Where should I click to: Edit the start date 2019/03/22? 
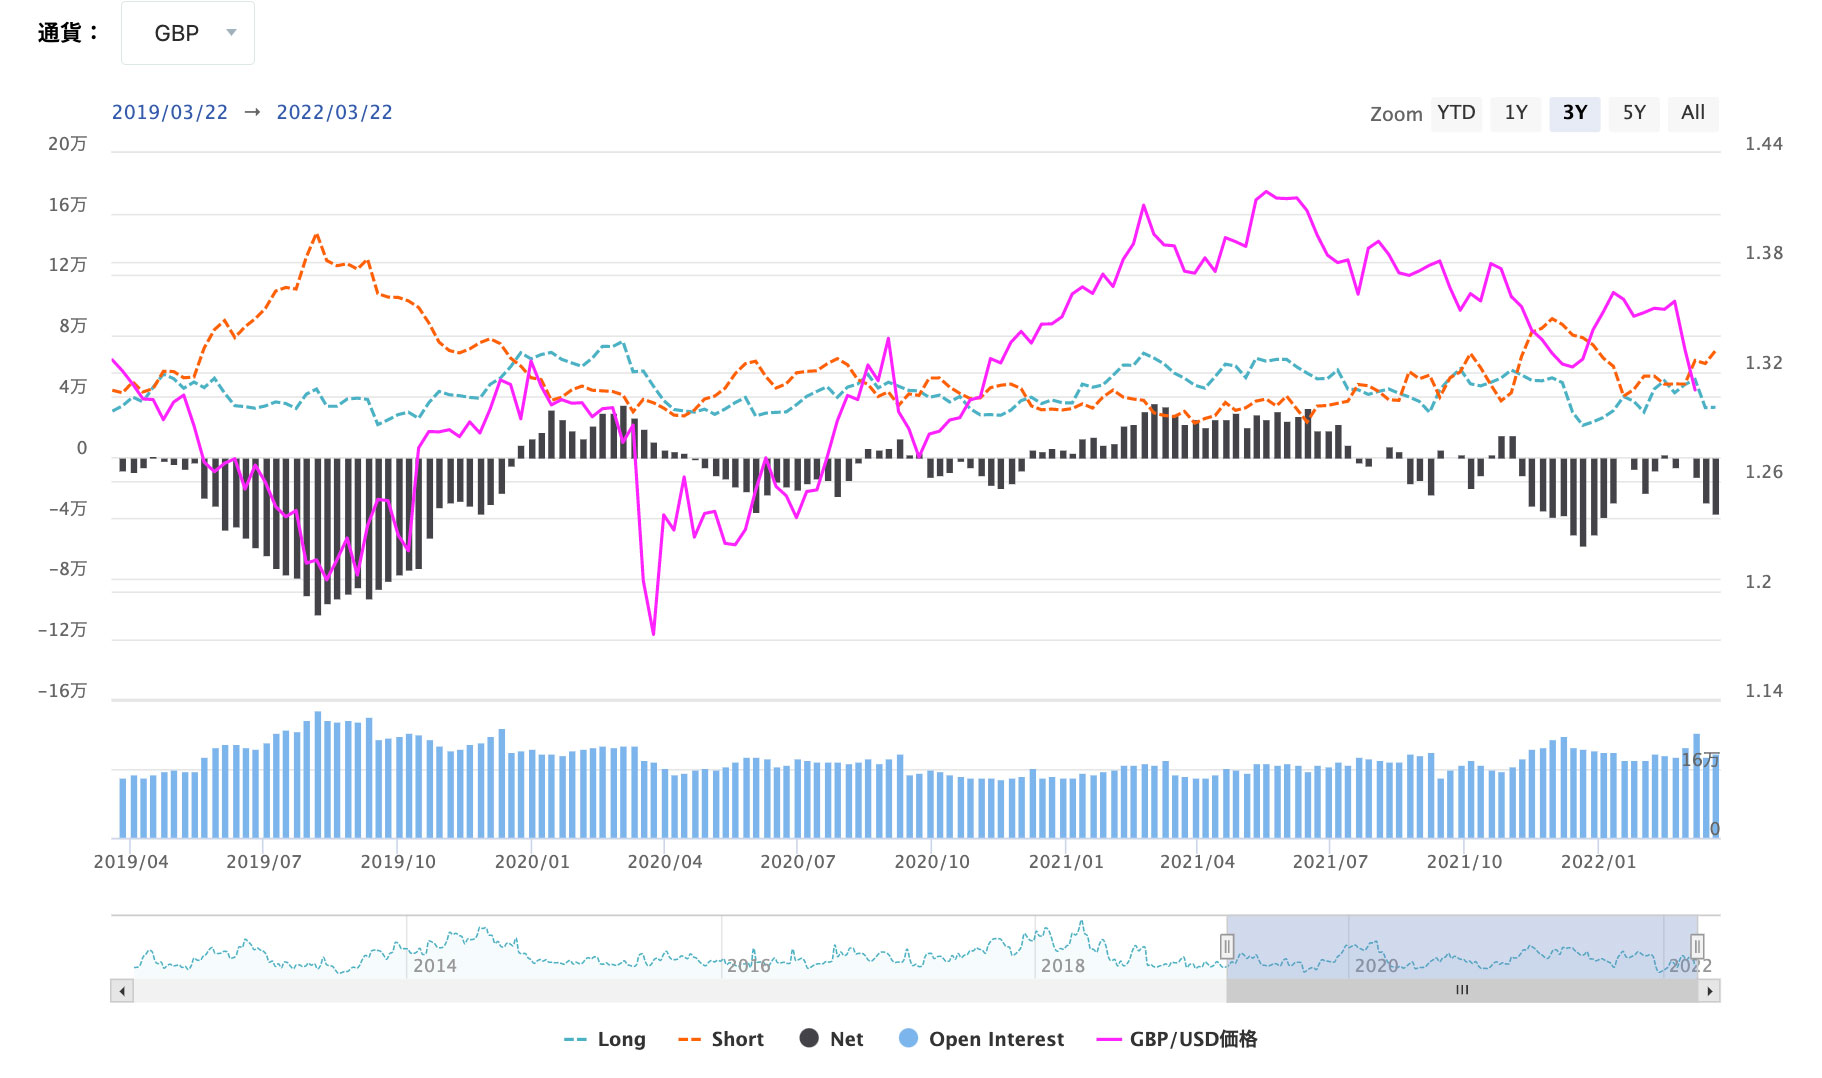click(170, 112)
